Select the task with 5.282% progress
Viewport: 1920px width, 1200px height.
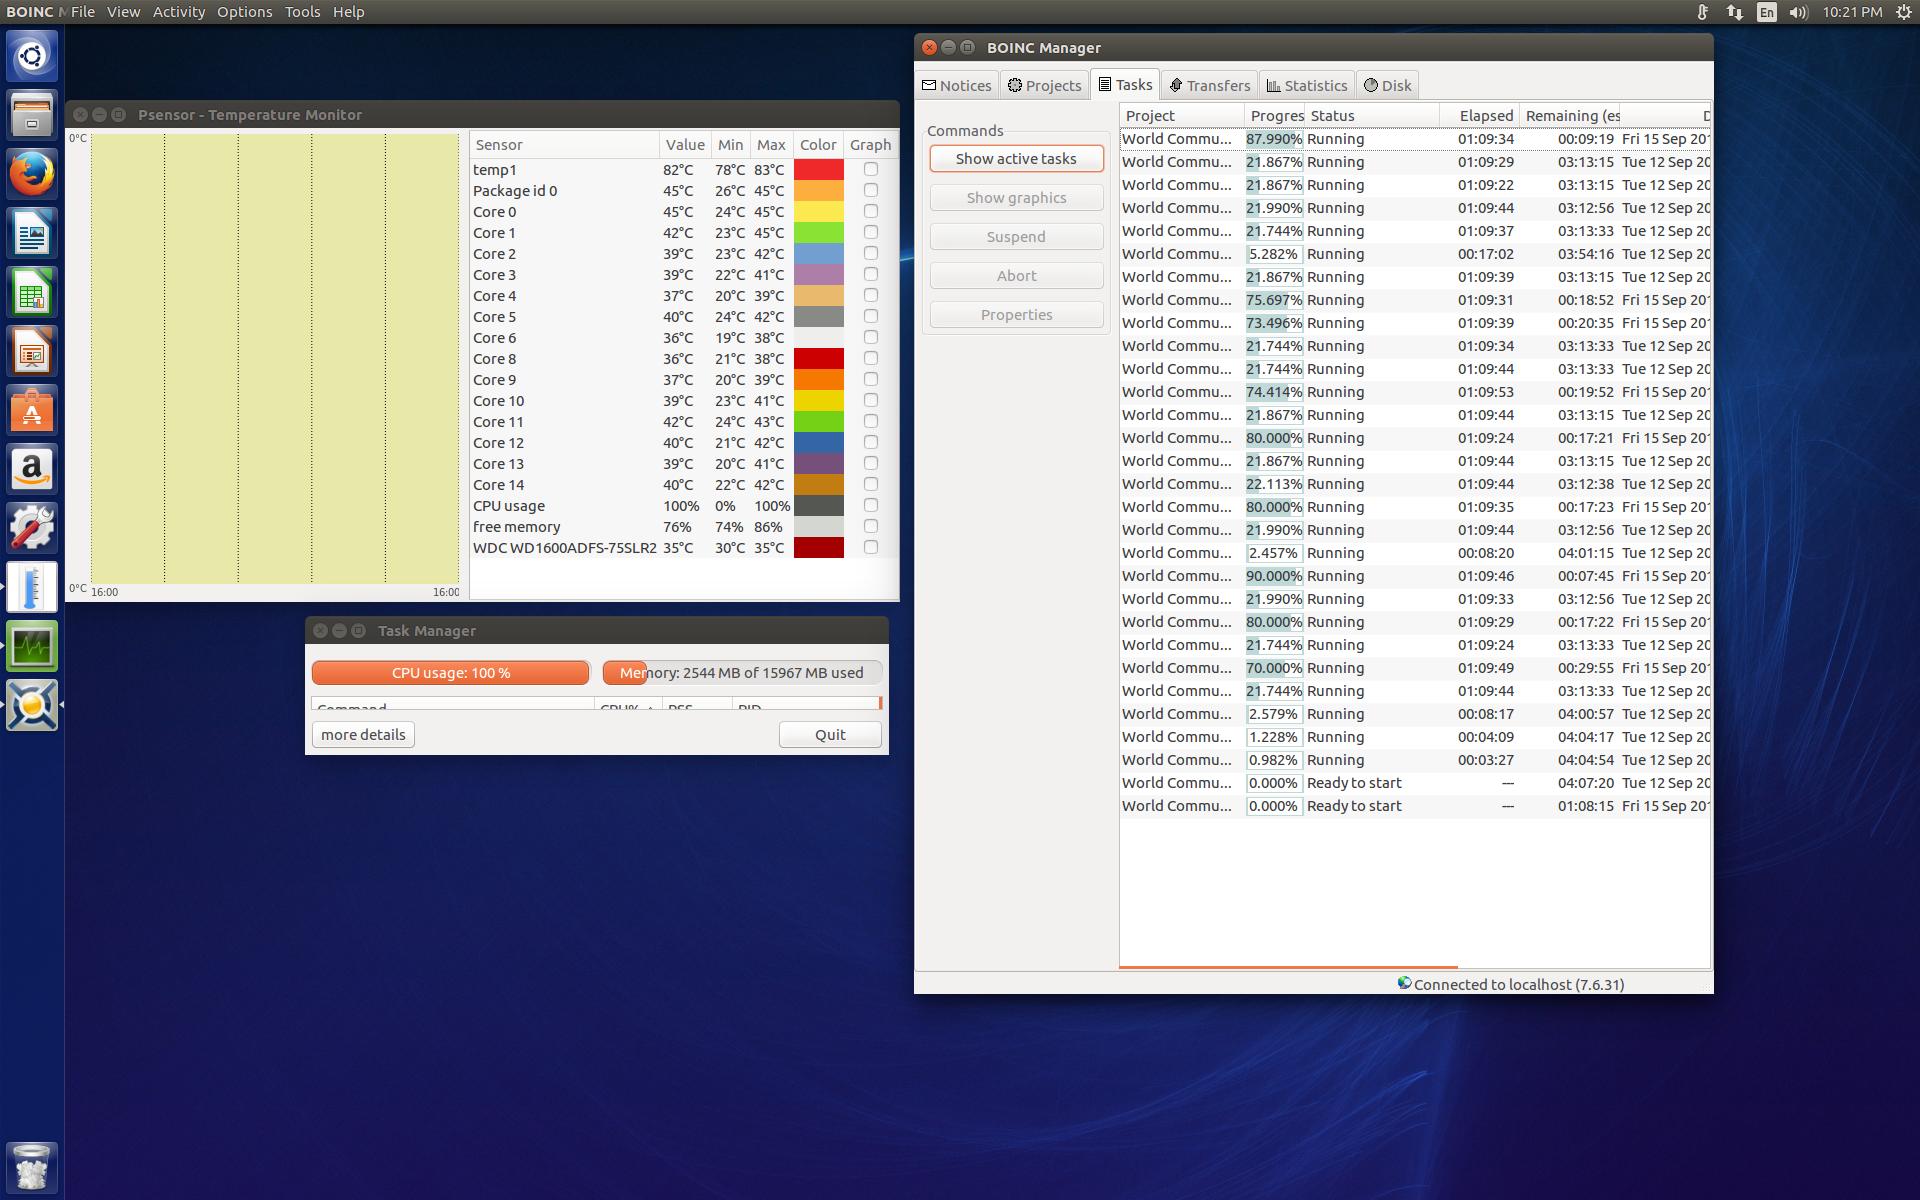pyautogui.click(x=1415, y=254)
